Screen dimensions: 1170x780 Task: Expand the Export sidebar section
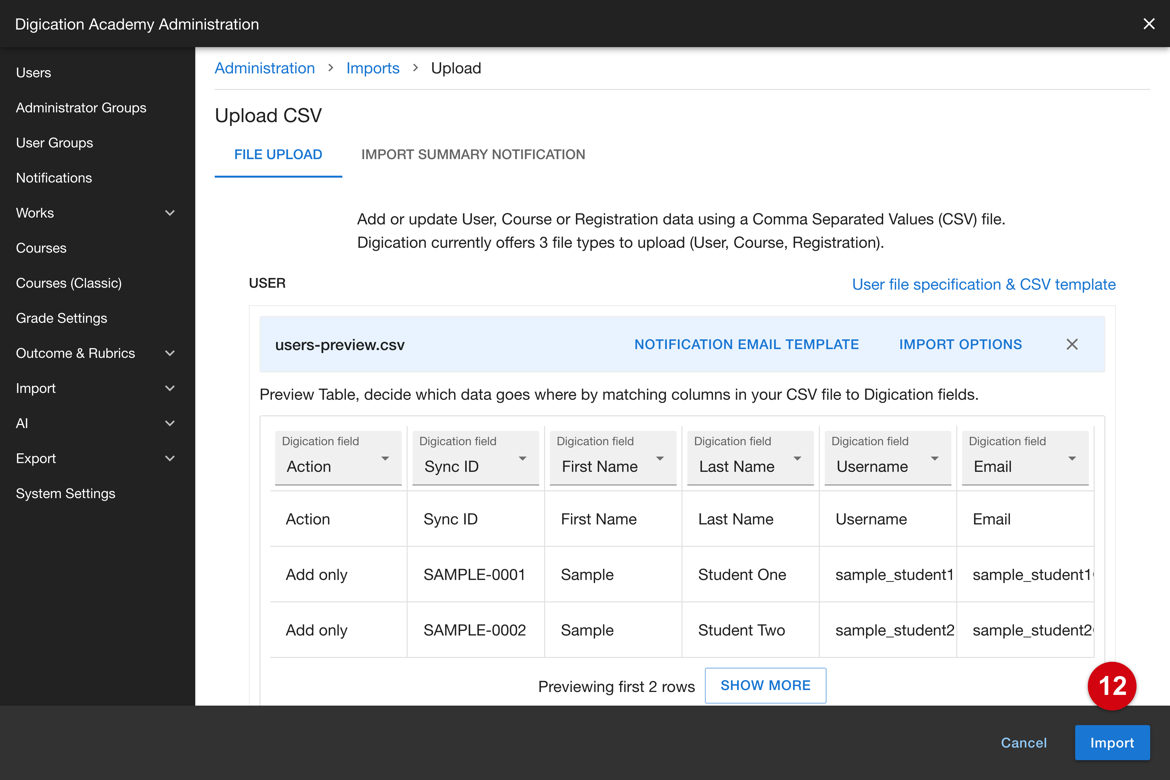97,458
